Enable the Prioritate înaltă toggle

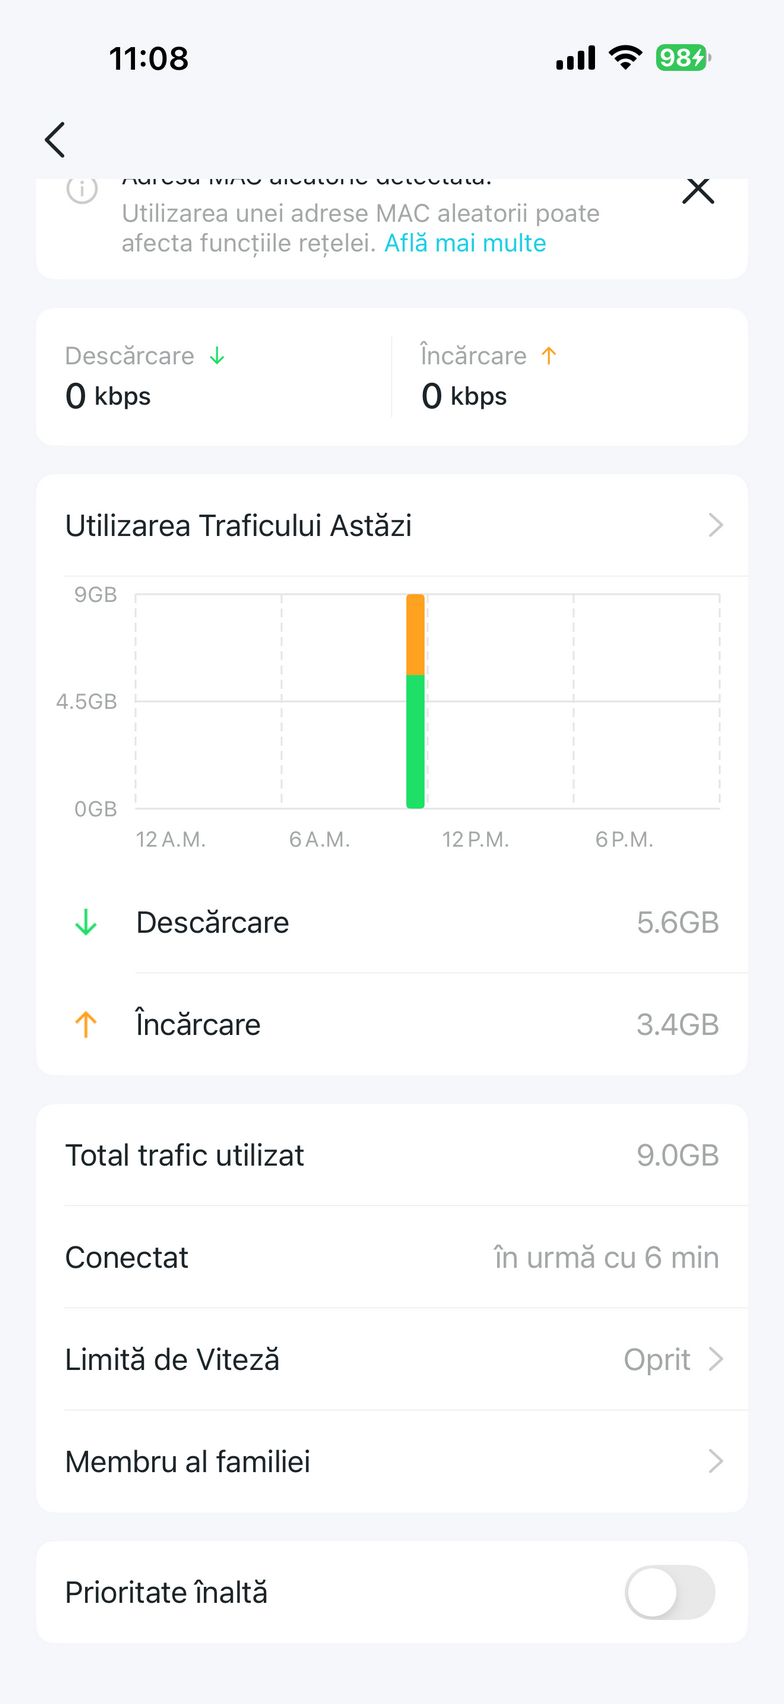[669, 1592]
